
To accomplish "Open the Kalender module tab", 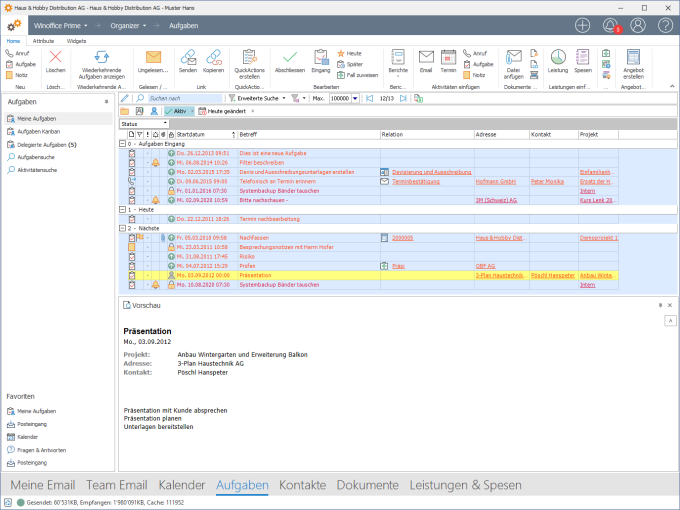I will pos(181,485).
